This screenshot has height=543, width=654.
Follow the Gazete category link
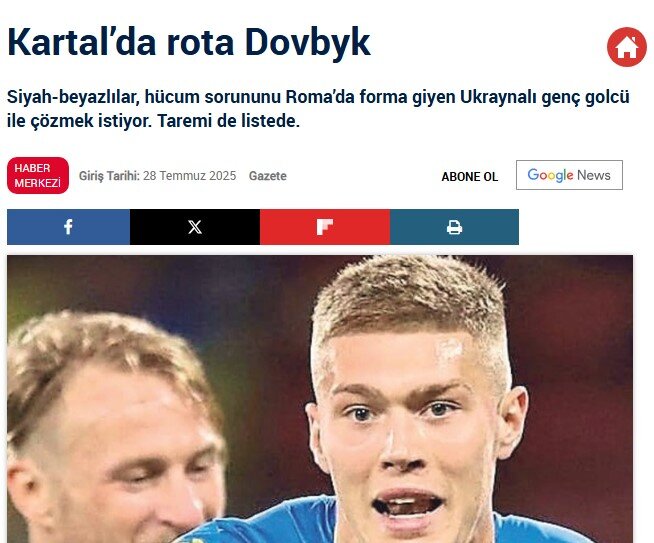(268, 176)
